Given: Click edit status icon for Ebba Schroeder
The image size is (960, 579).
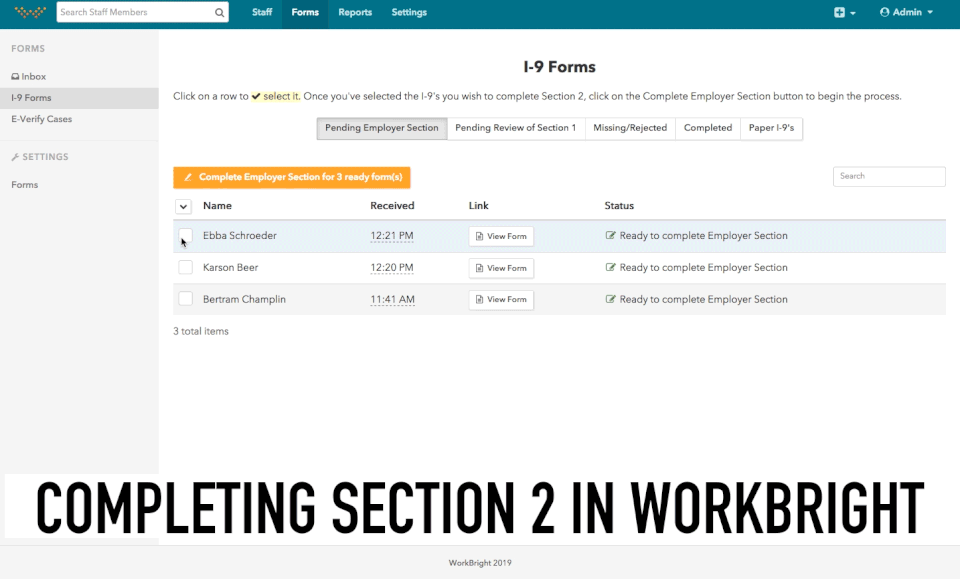Looking at the screenshot, I should click(610, 235).
